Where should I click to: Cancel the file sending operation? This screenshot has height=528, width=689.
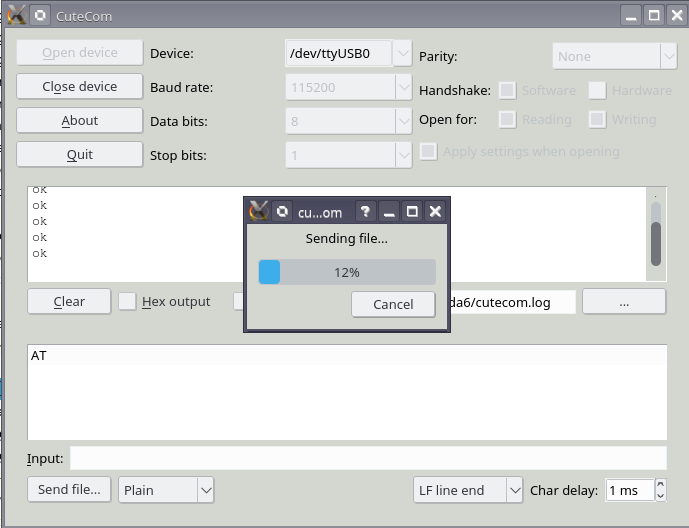[x=393, y=304]
